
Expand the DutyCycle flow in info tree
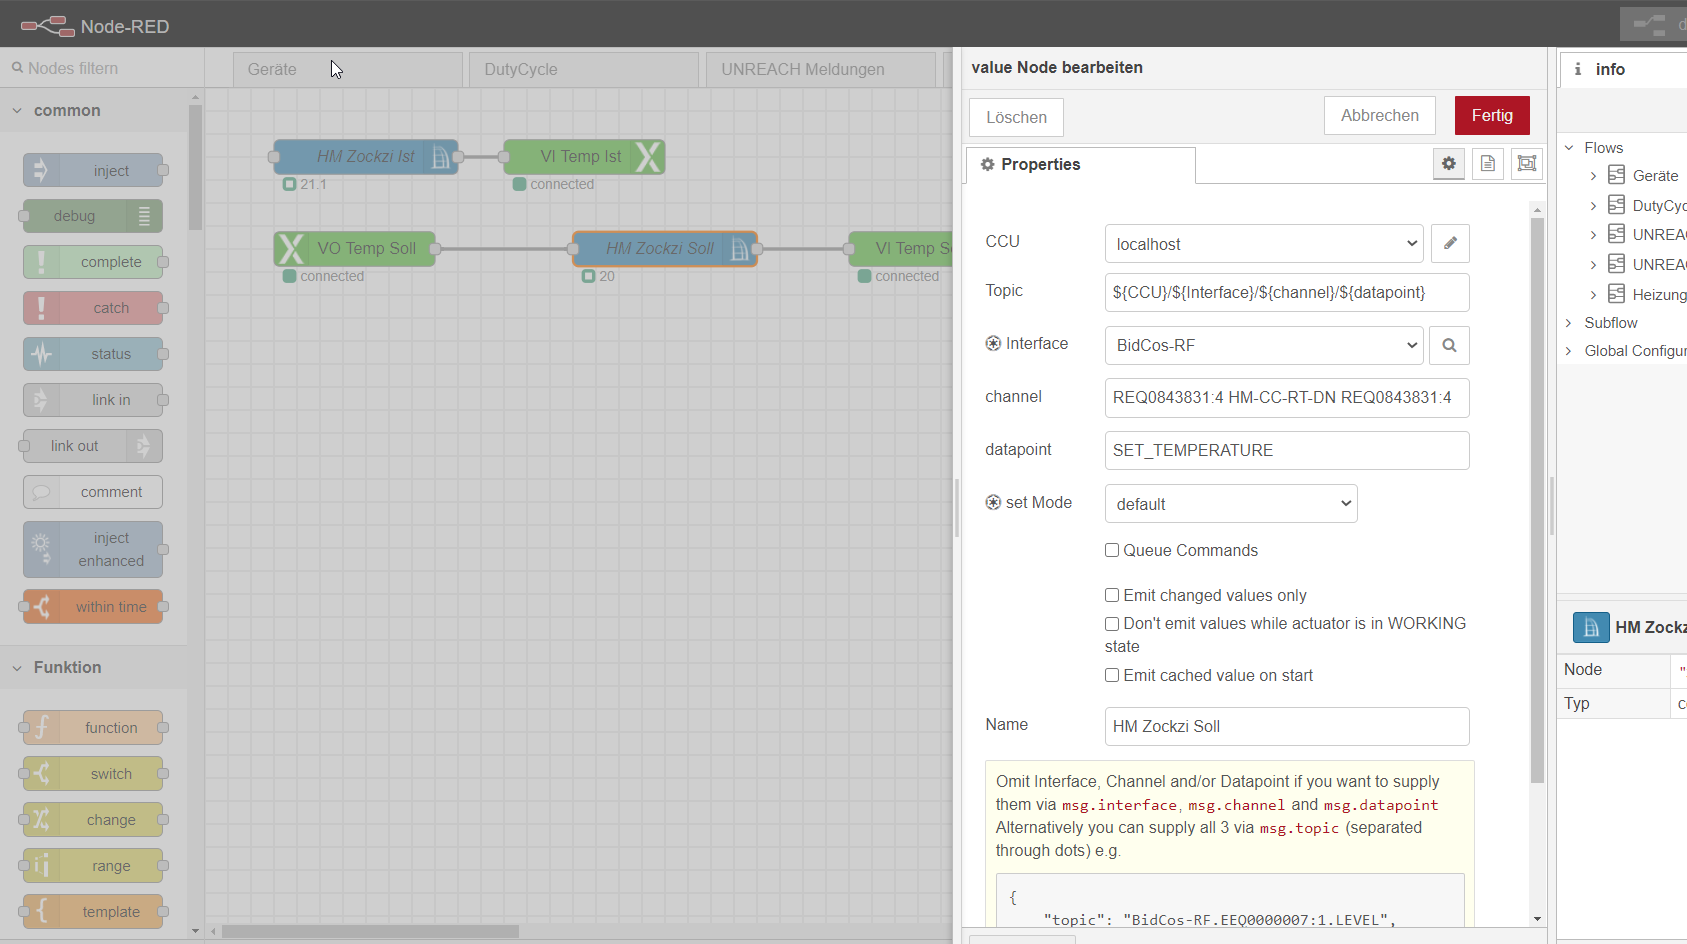[x=1593, y=206]
